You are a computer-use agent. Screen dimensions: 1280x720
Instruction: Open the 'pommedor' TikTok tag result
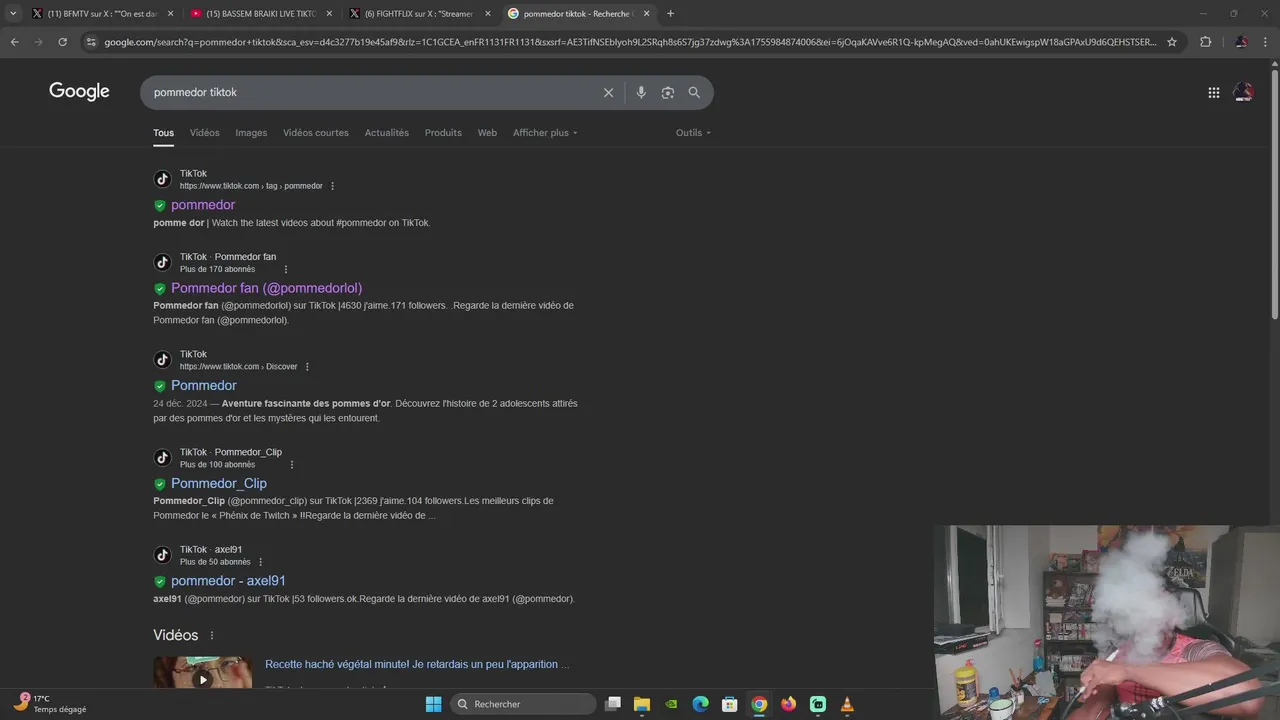click(203, 205)
